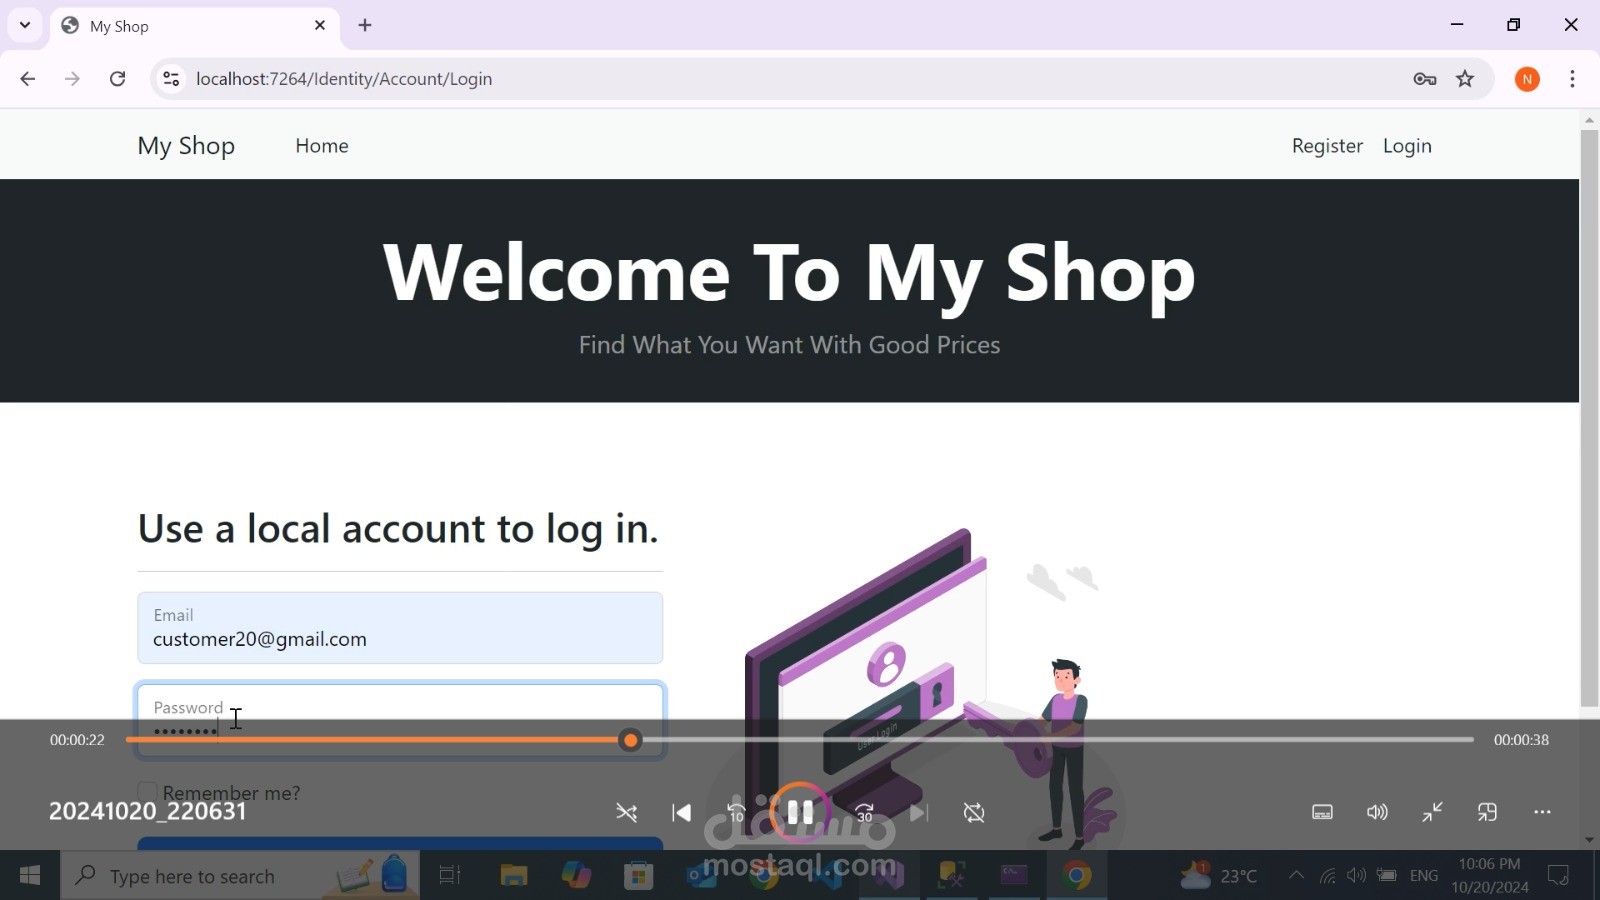The height and width of the screenshot is (900, 1600).
Task: Open a new browser tab
Action: tap(365, 25)
